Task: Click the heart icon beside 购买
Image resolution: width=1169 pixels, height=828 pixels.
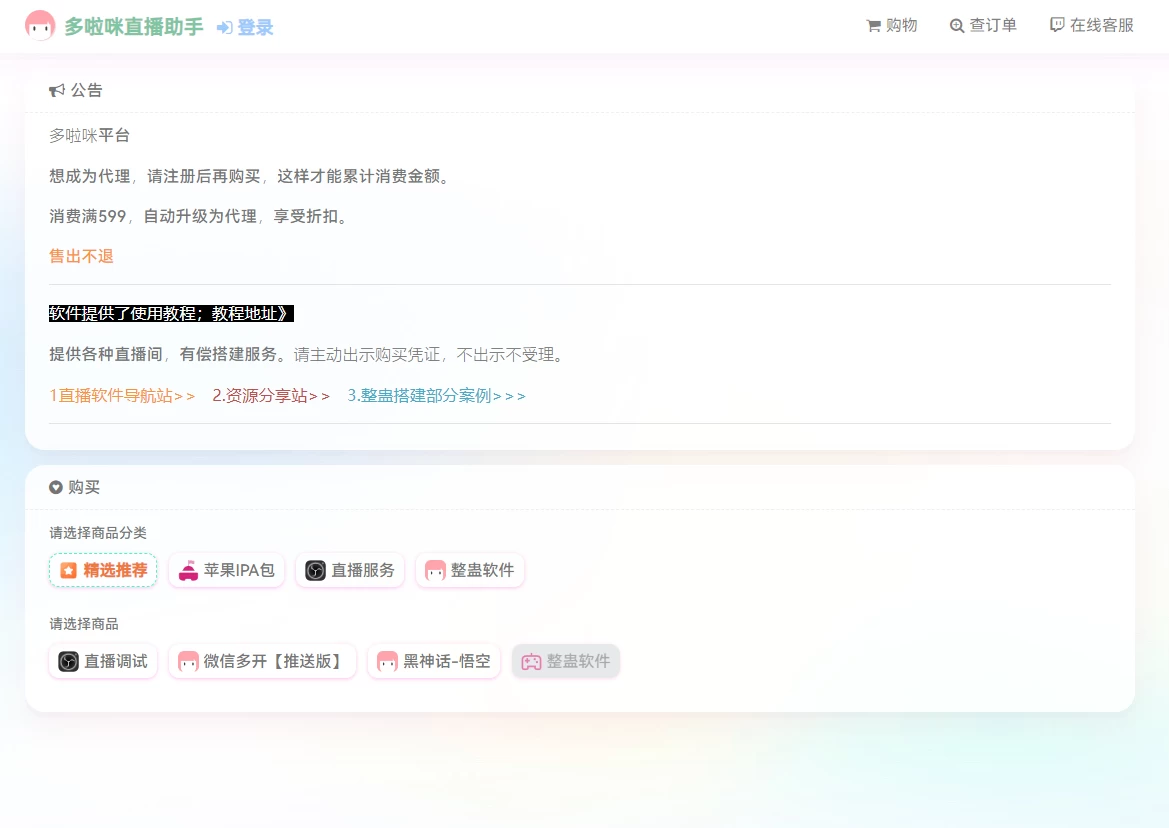Action: click(56, 487)
